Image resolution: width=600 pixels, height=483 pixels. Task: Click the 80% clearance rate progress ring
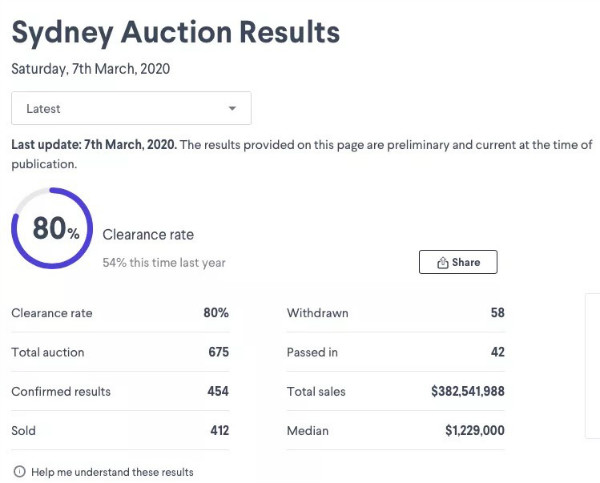(52, 229)
